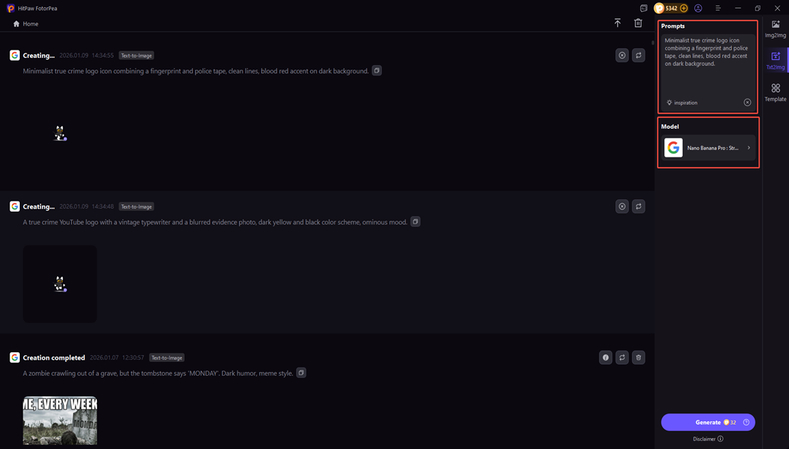Click the upload/export icon in top toolbar
The height and width of the screenshot is (449, 789).
618,23
